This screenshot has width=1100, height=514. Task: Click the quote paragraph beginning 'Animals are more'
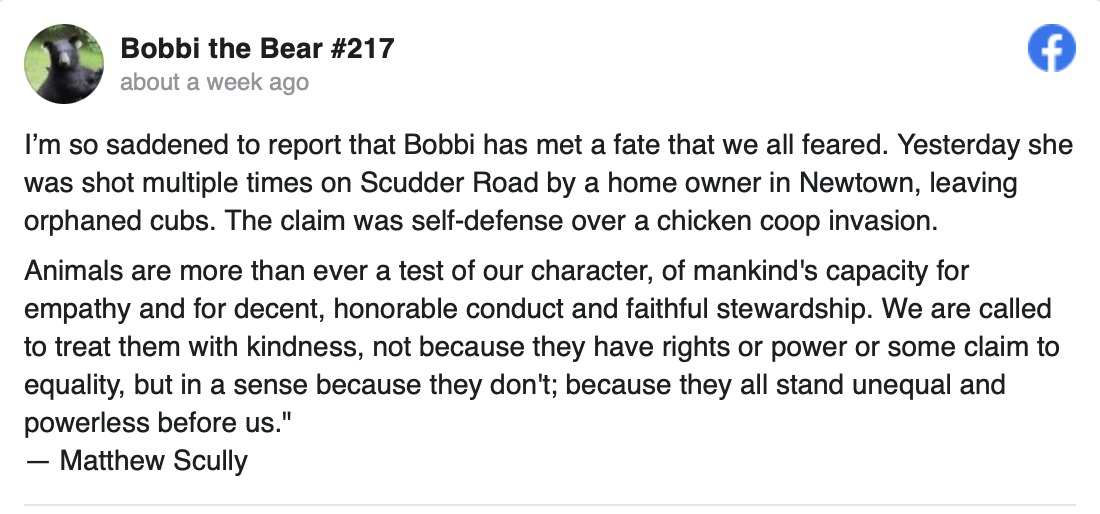pyautogui.click(x=542, y=346)
